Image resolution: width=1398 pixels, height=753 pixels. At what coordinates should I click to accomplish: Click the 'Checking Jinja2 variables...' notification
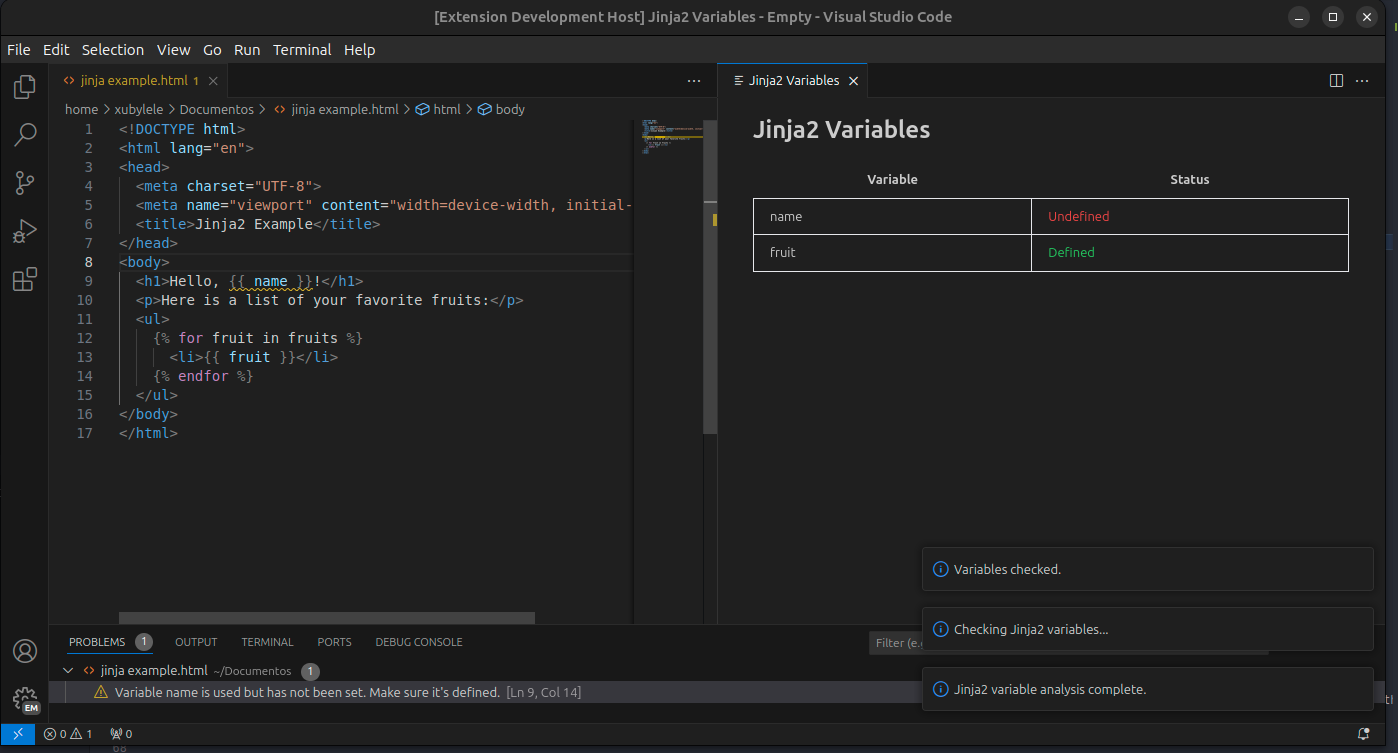1148,629
